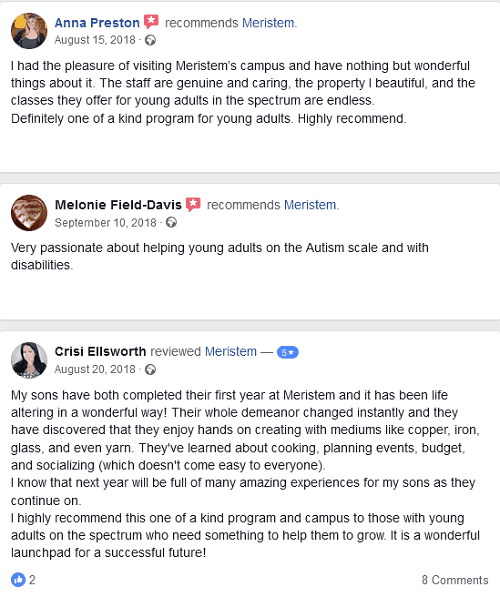Screen dimensions: 500x597
Task: Open the September 10, 2018 timestamp
Action: click(105, 222)
